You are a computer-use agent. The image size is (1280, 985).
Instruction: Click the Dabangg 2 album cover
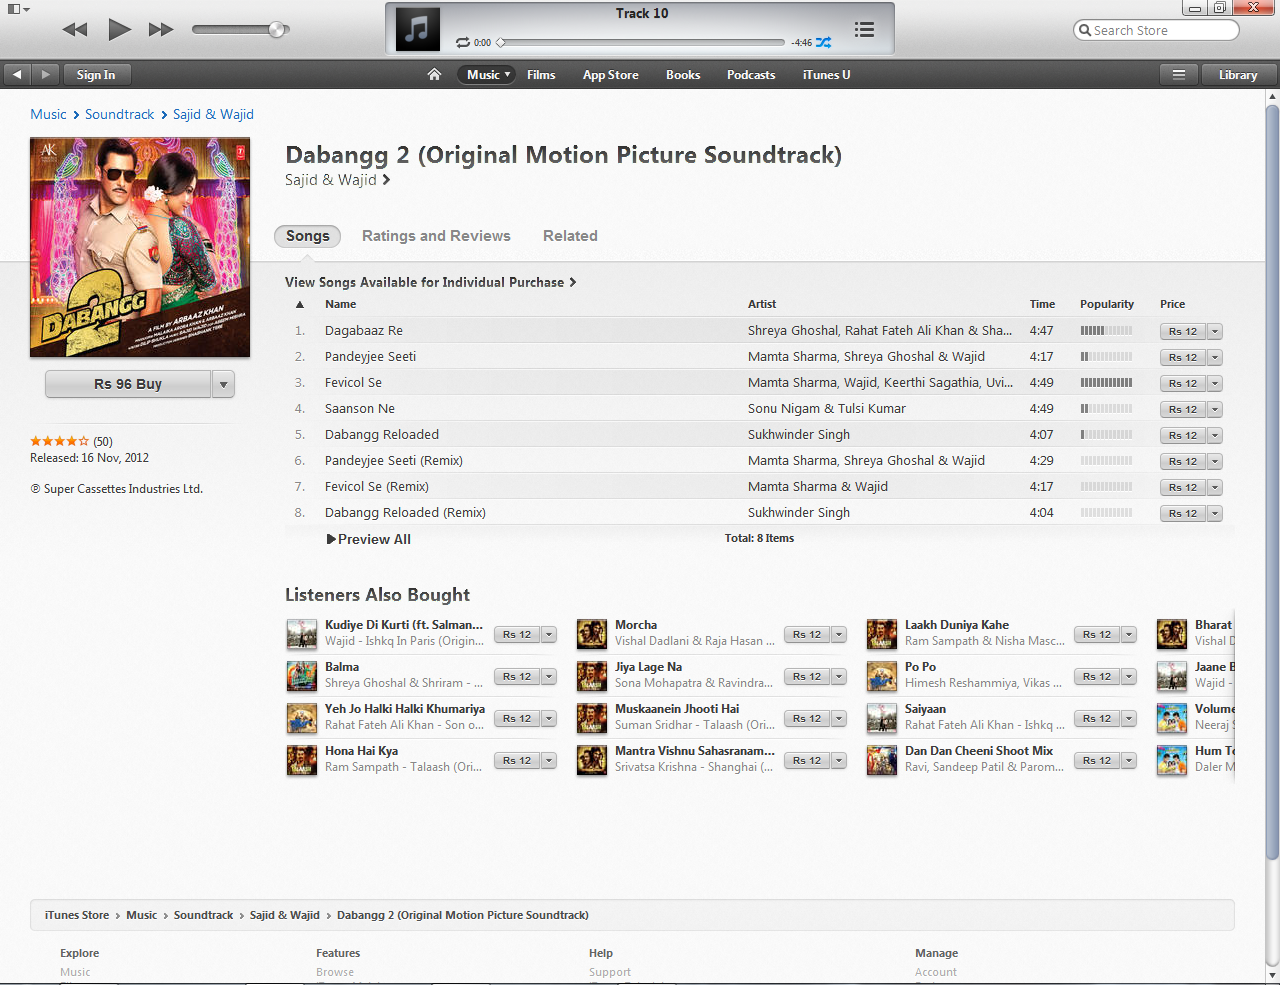pos(140,247)
